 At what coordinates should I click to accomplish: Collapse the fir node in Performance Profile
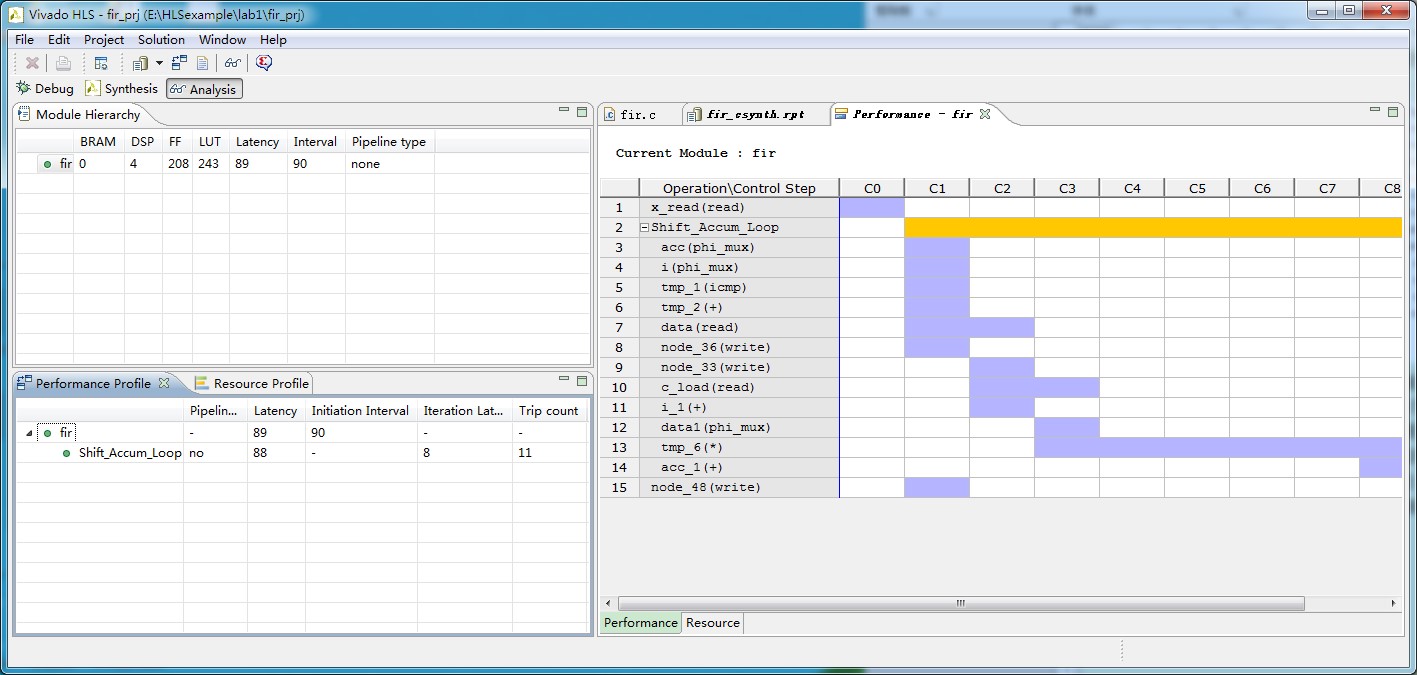click(x=29, y=433)
